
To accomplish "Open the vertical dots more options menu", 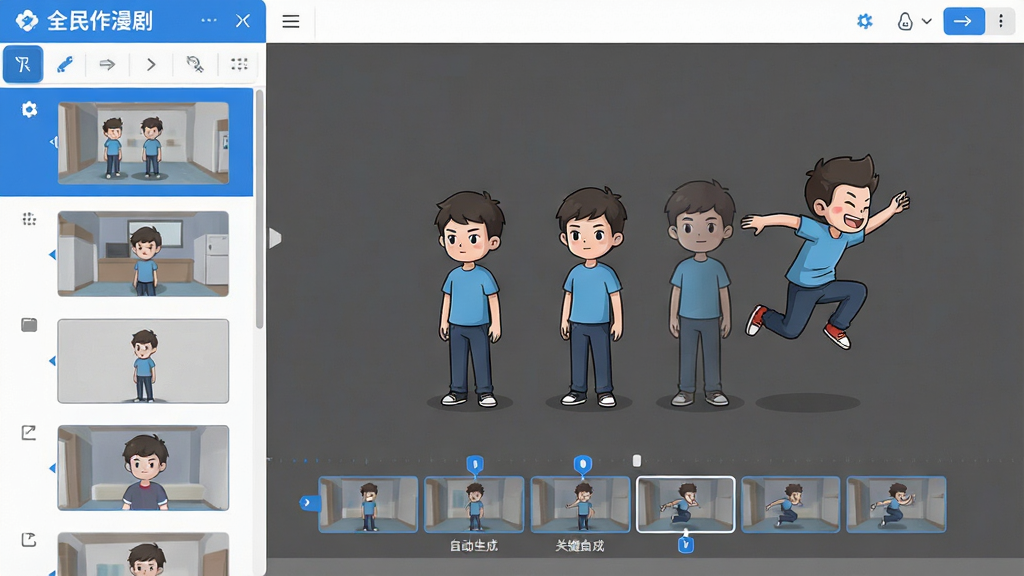I will [x=1000, y=21].
